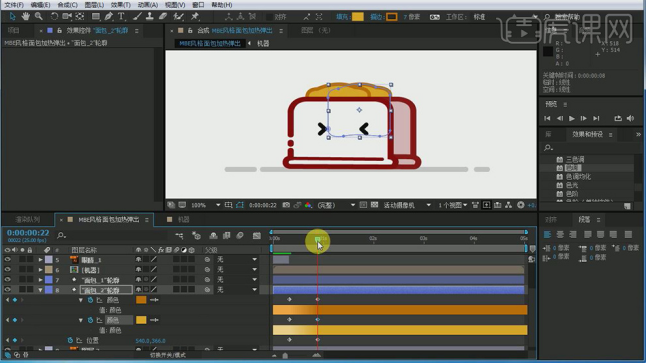The image size is (646, 364).
Task: Hide layer 6 机器 eye visibility
Action: pos(7,270)
